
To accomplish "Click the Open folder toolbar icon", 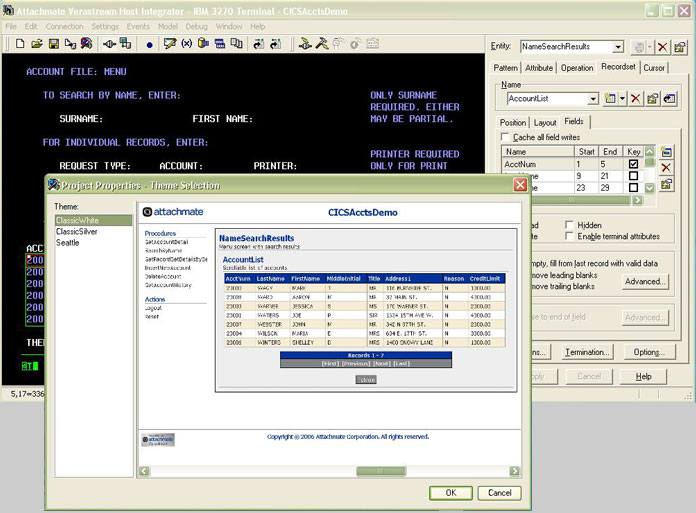I will coord(37,44).
